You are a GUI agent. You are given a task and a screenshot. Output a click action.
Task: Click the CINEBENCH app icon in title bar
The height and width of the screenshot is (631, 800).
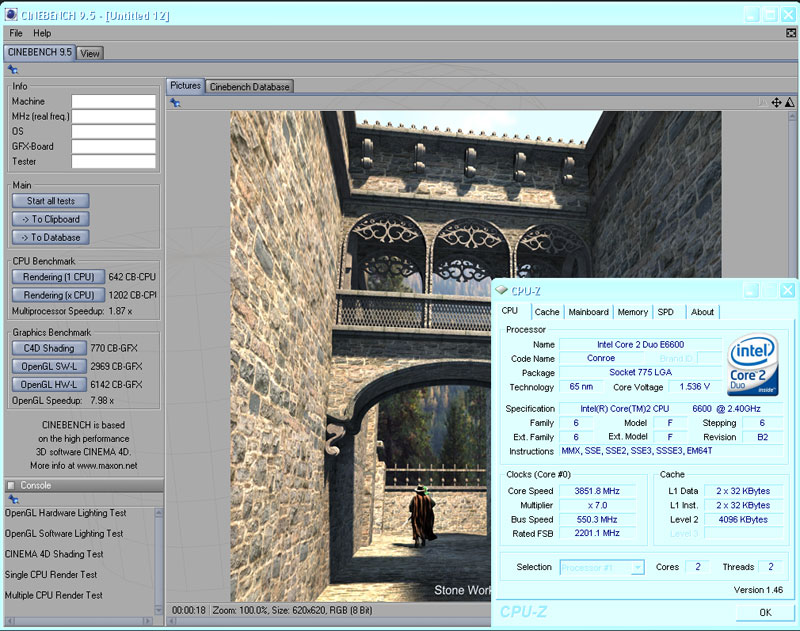pos(11,15)
